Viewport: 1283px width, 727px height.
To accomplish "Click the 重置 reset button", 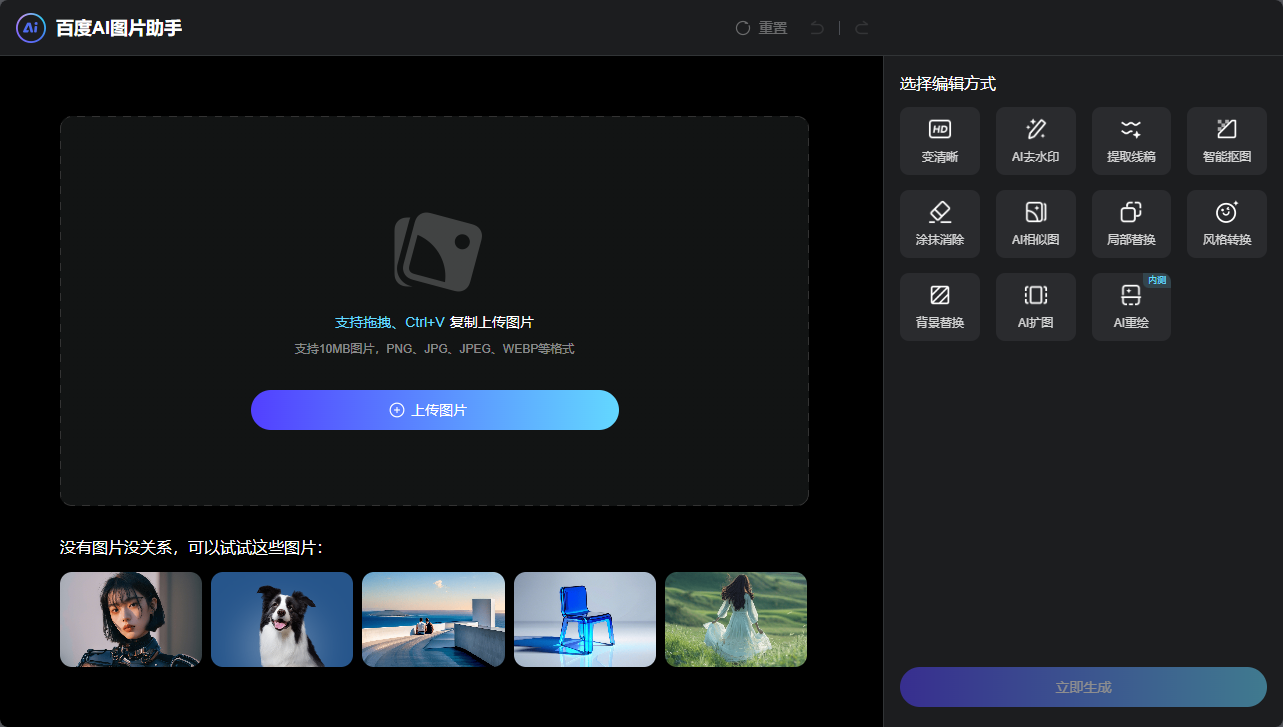I will coord(761,28).
